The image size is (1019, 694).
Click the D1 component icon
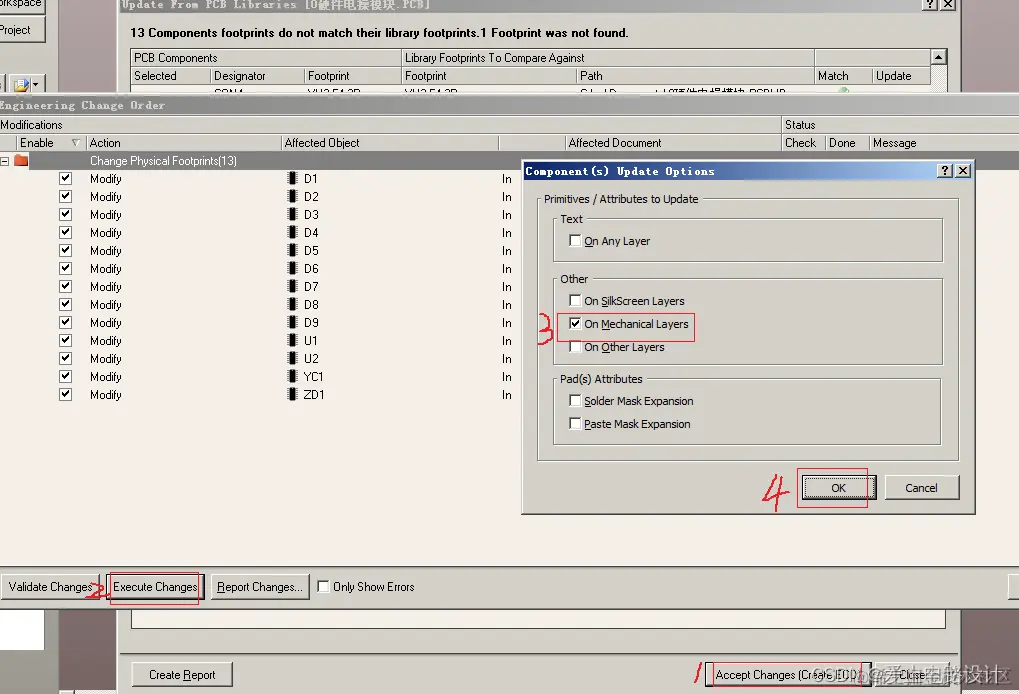pos(292,178)
